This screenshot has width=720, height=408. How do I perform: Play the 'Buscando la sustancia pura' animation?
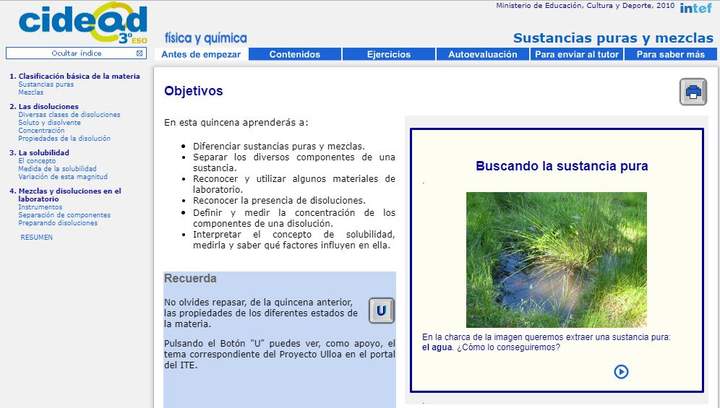[x=621, y=371]
